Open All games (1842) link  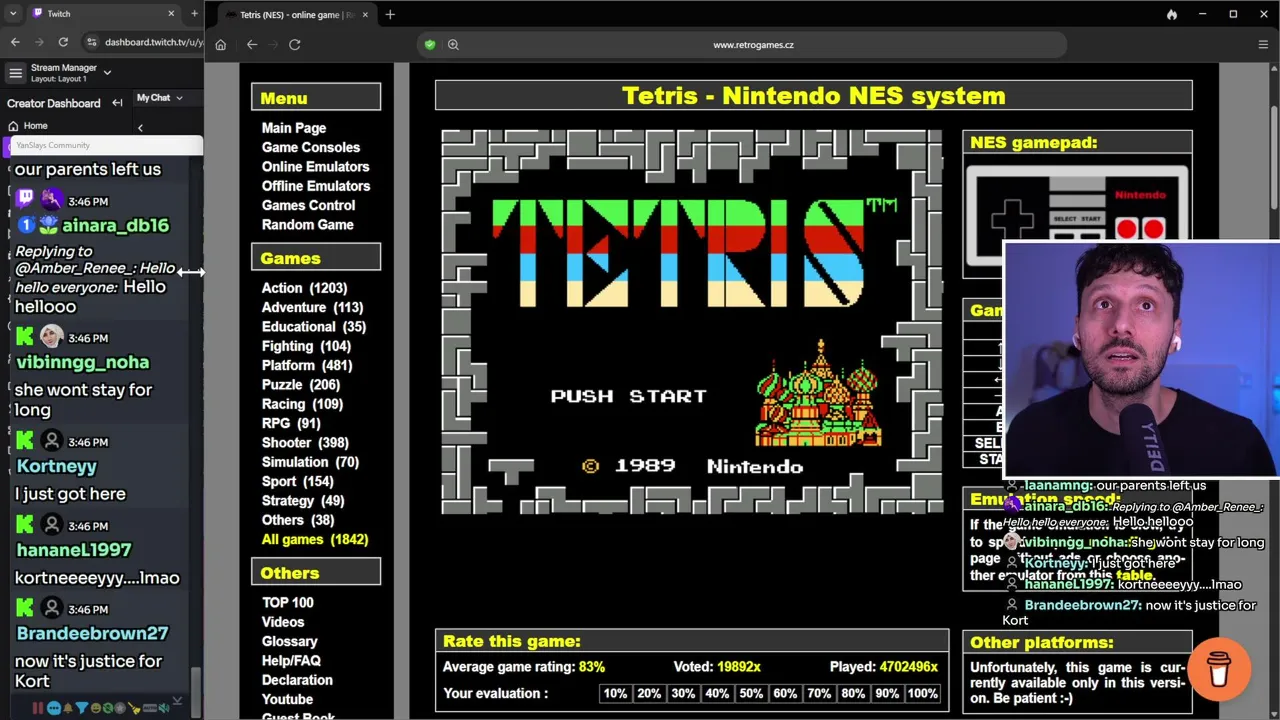click(315, 540)
